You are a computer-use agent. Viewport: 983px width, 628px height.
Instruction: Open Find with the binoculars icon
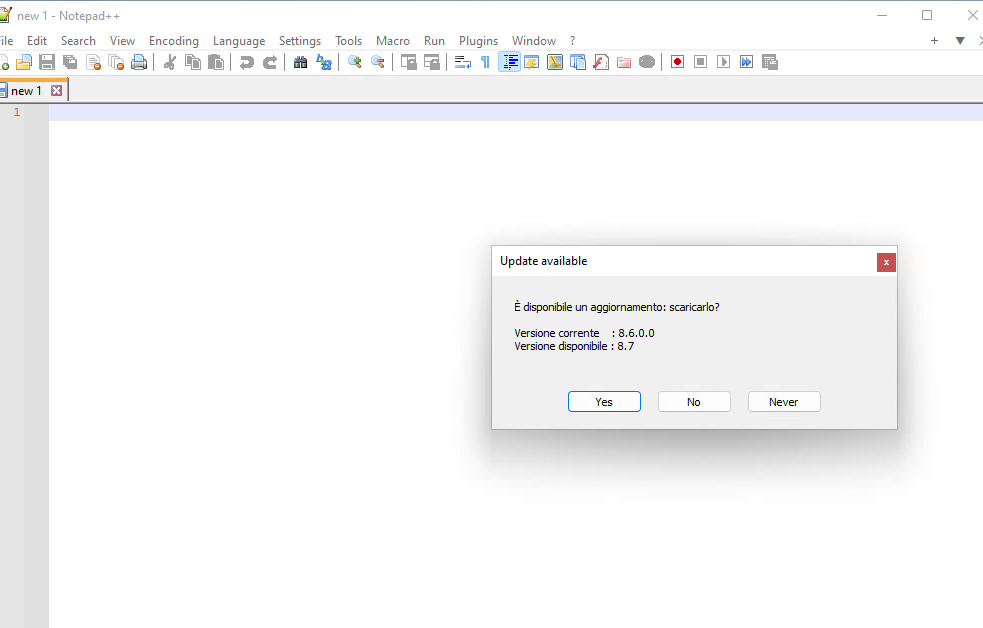pyautogui.click(x=301, y=62)
